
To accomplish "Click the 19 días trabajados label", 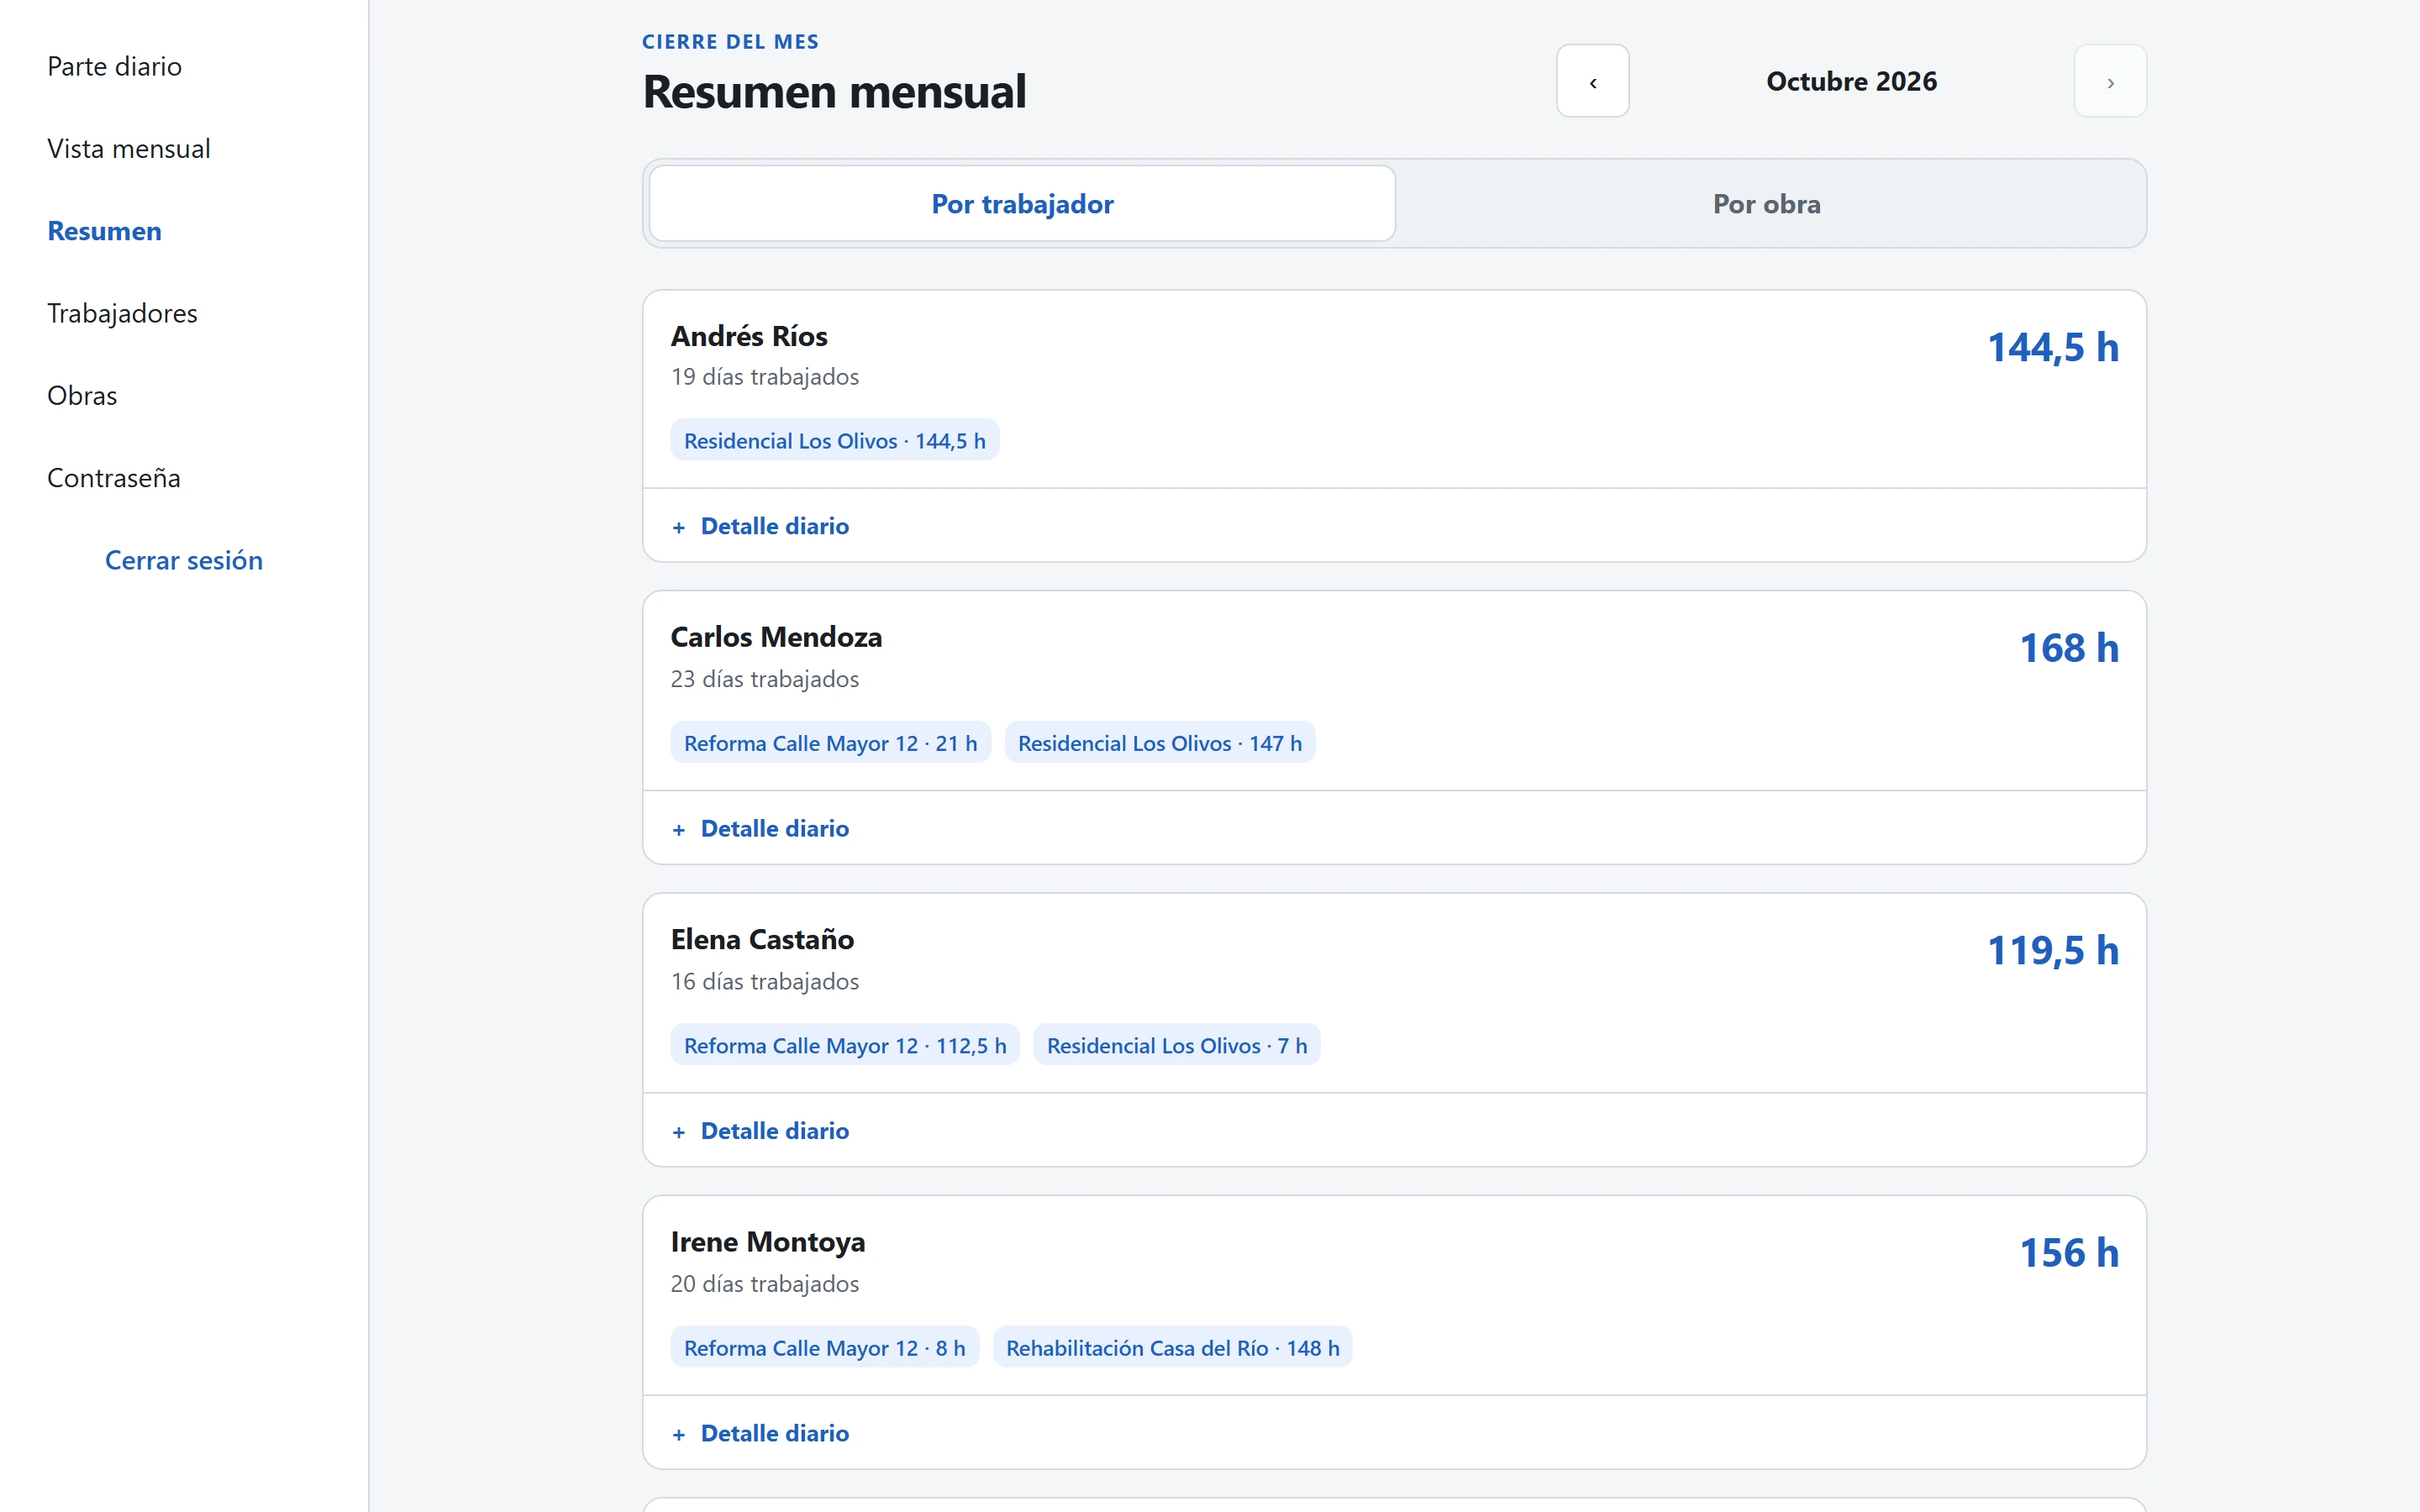I will coord(765,377).
